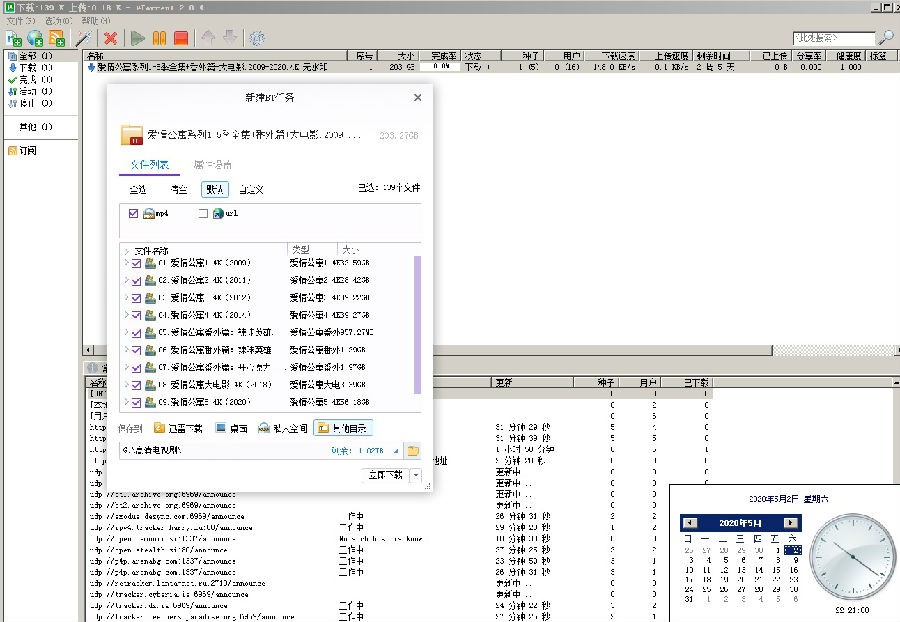Click the 2020年5月 calendar month header
This screenshot has height=622, width=900.
740,523
